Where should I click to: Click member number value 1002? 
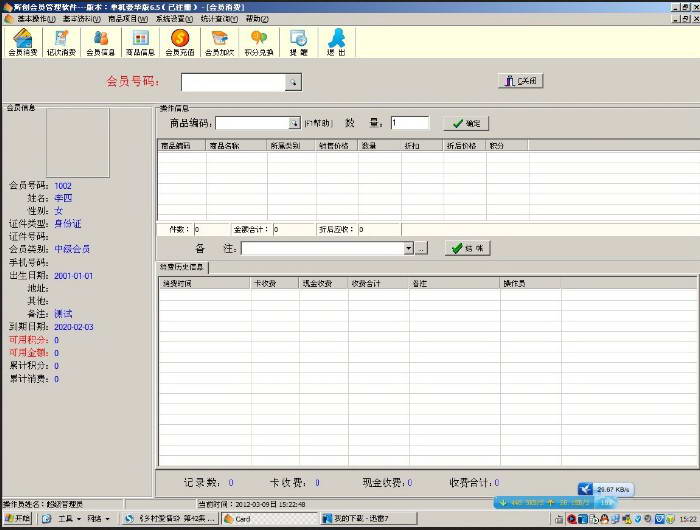tap(63, 186)
